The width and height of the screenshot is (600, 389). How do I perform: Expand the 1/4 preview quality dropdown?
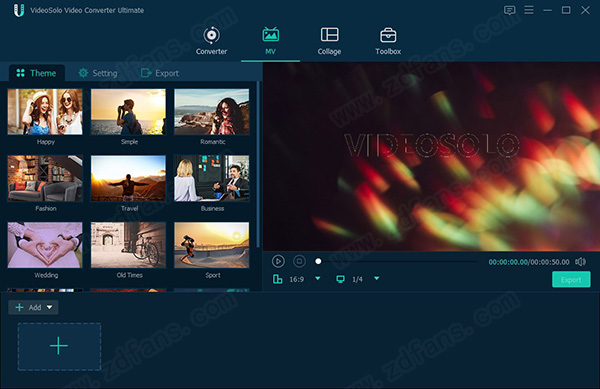pos(377,278)
